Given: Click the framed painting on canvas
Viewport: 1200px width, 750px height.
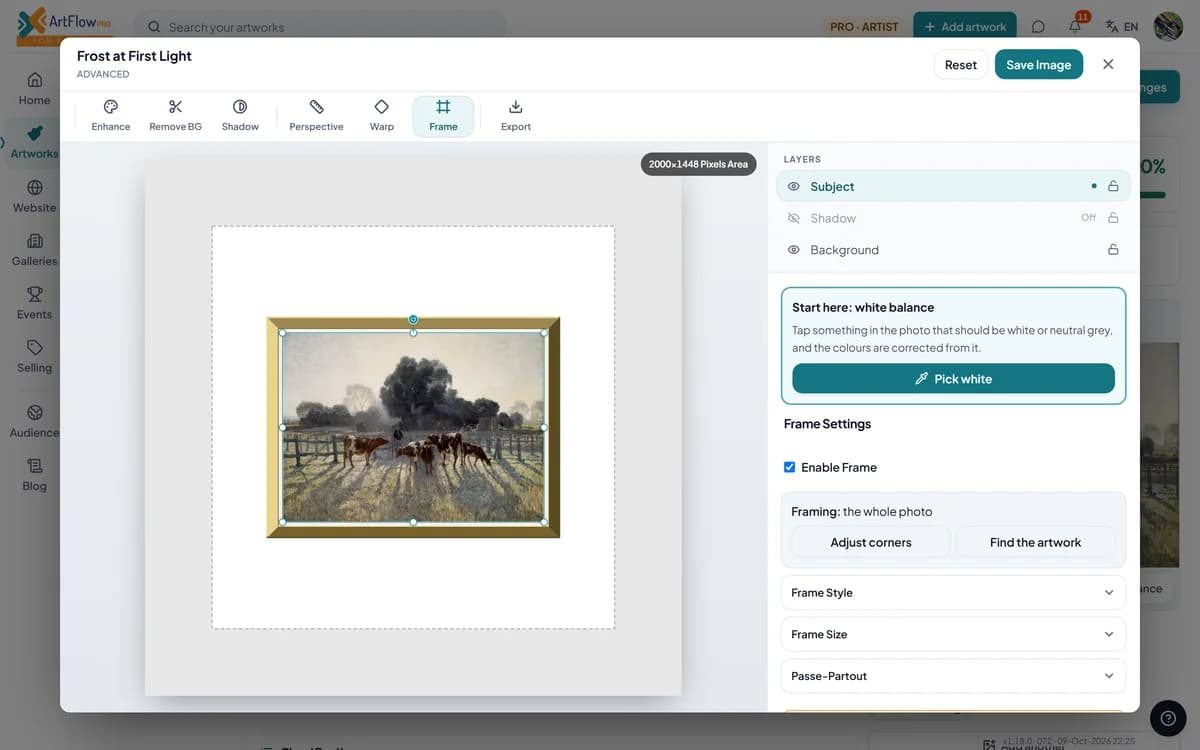Looking at the screenshot, I should pyautogui.click(x=413, y=427).
